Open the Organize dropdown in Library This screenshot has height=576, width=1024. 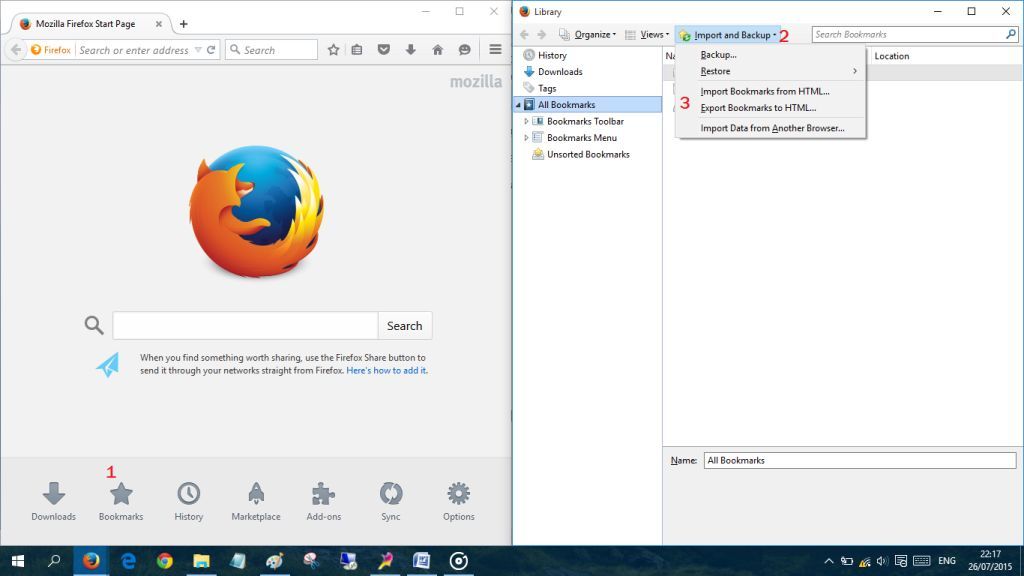pos(588,35)
